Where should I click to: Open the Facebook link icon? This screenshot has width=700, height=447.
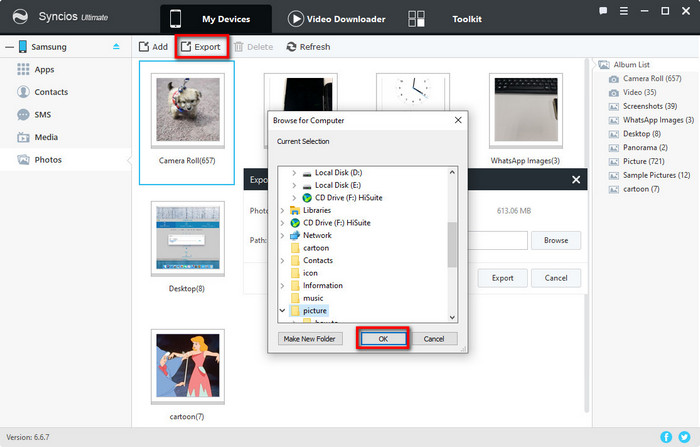[666, 437]
